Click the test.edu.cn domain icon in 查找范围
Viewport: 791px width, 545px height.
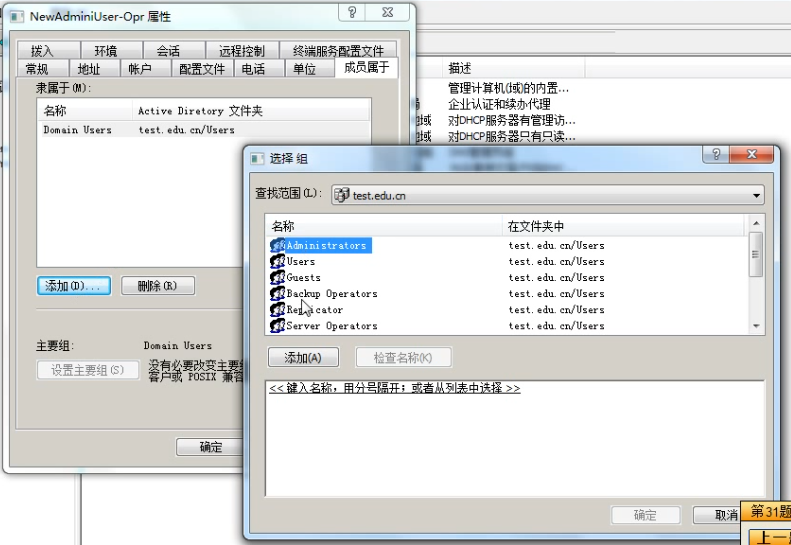point(342,195)
